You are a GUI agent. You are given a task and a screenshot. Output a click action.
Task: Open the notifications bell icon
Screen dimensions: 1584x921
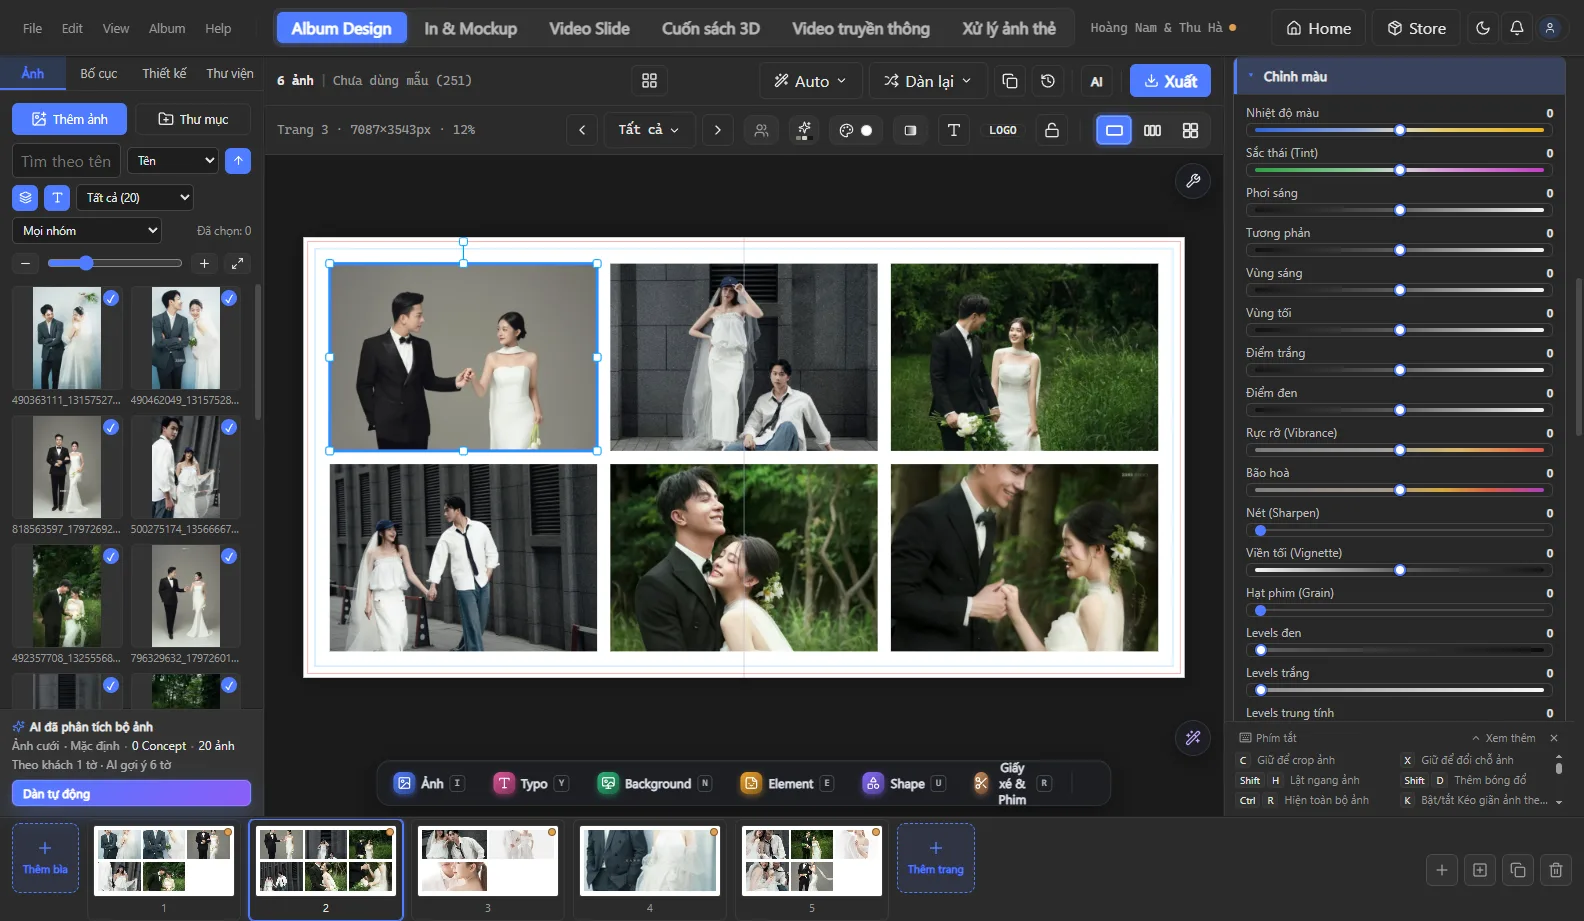click(1517, 28)
